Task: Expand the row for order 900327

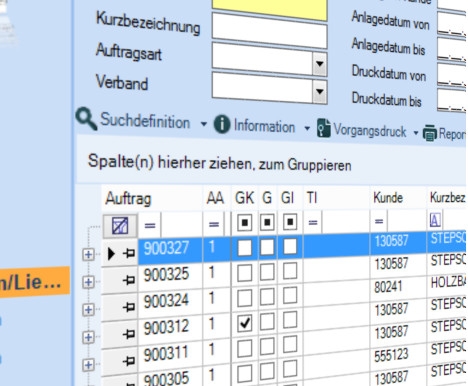Action: [88, 255]
